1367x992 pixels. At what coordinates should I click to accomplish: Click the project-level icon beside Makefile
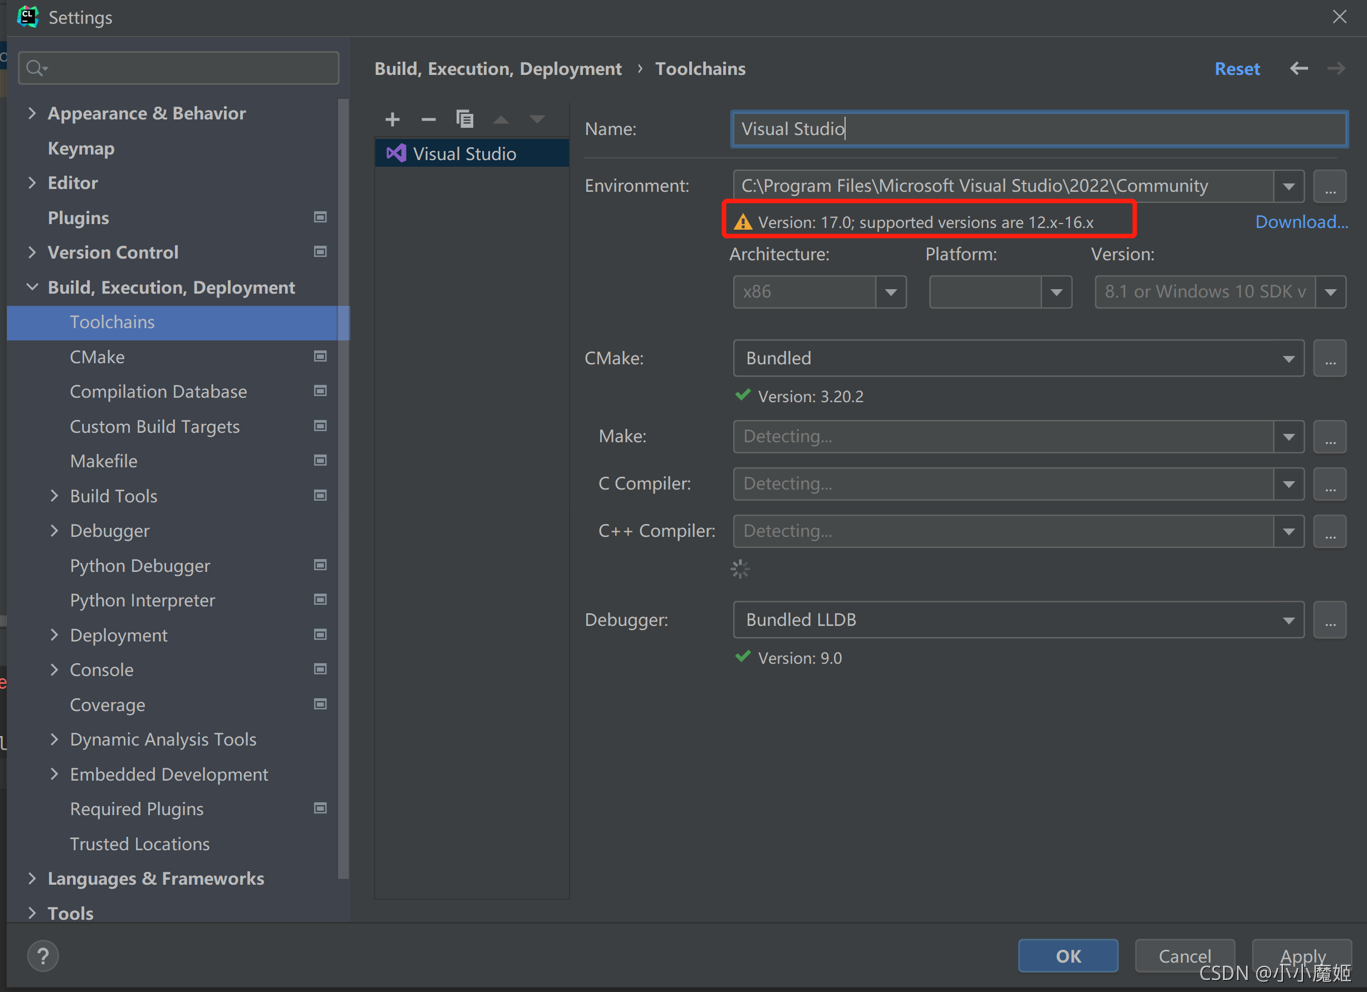click(320, 461)
